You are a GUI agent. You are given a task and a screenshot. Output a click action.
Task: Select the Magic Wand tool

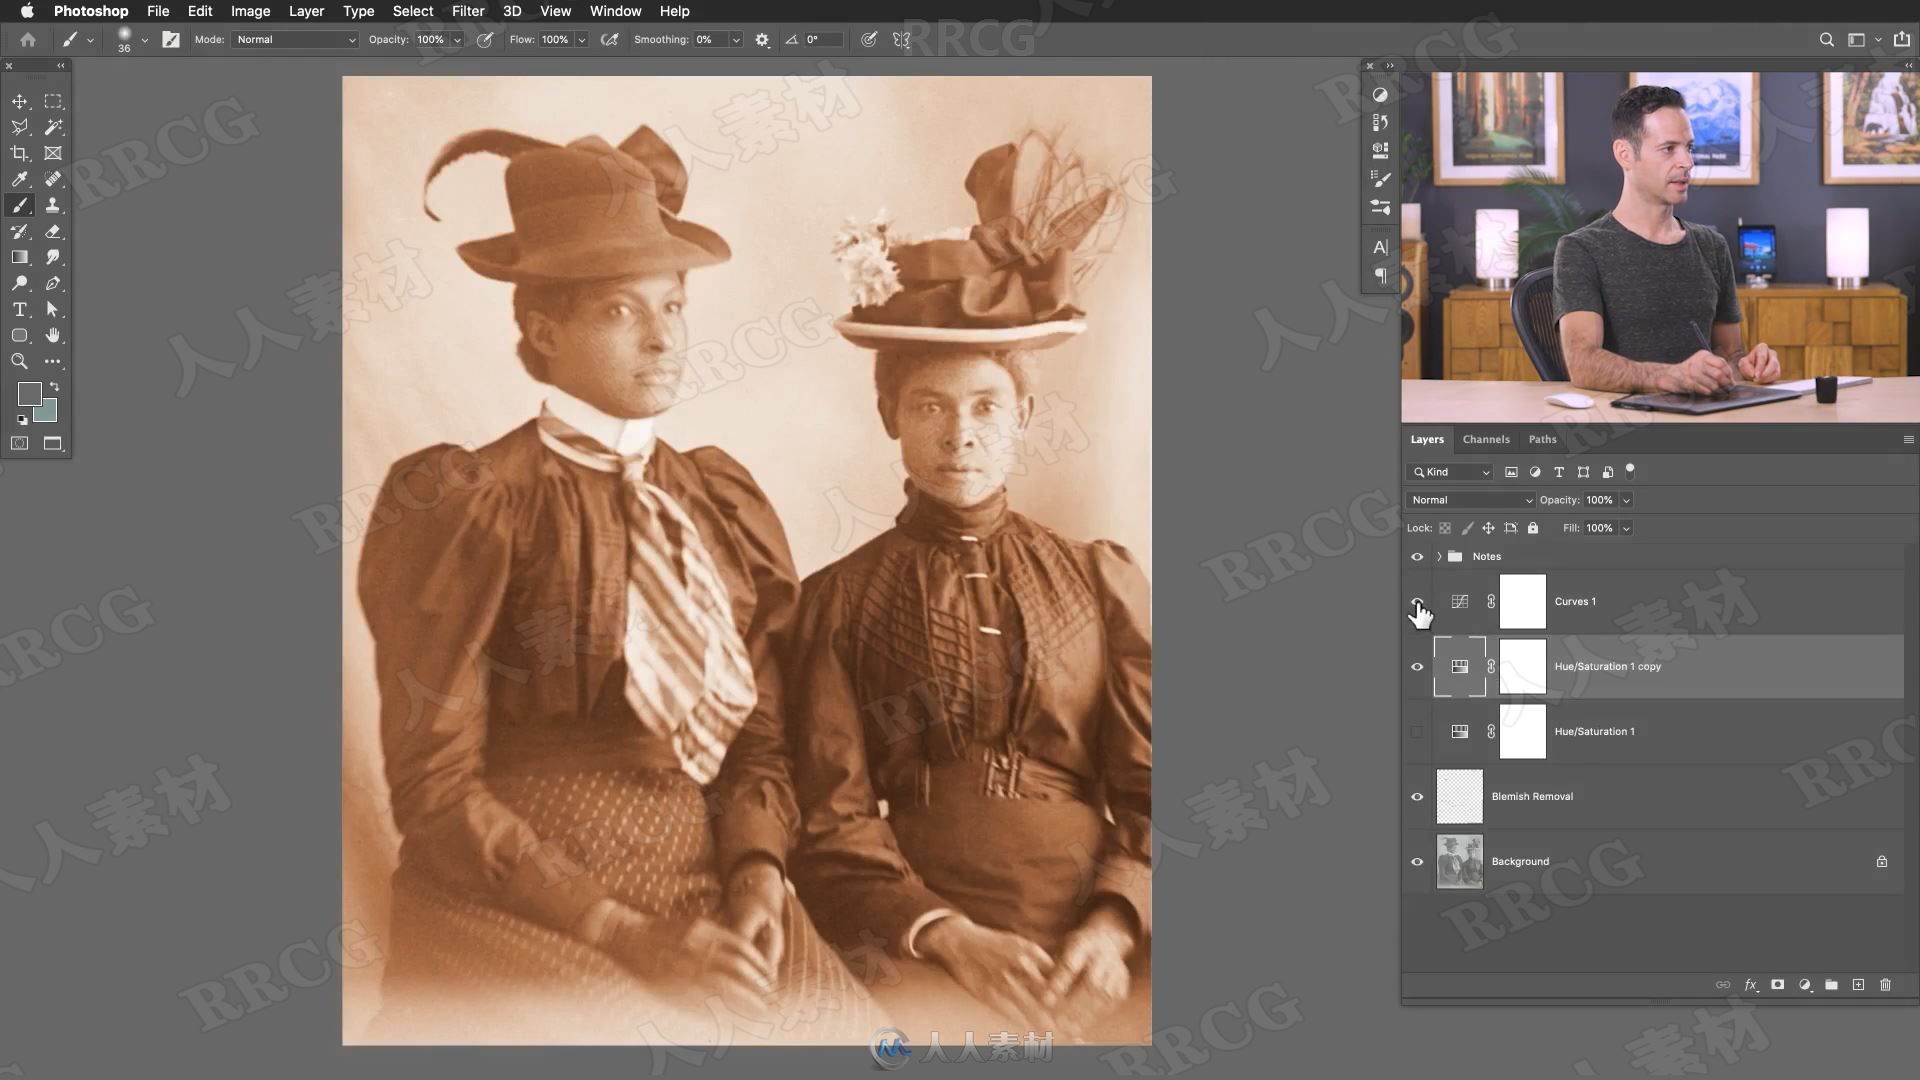53,127
